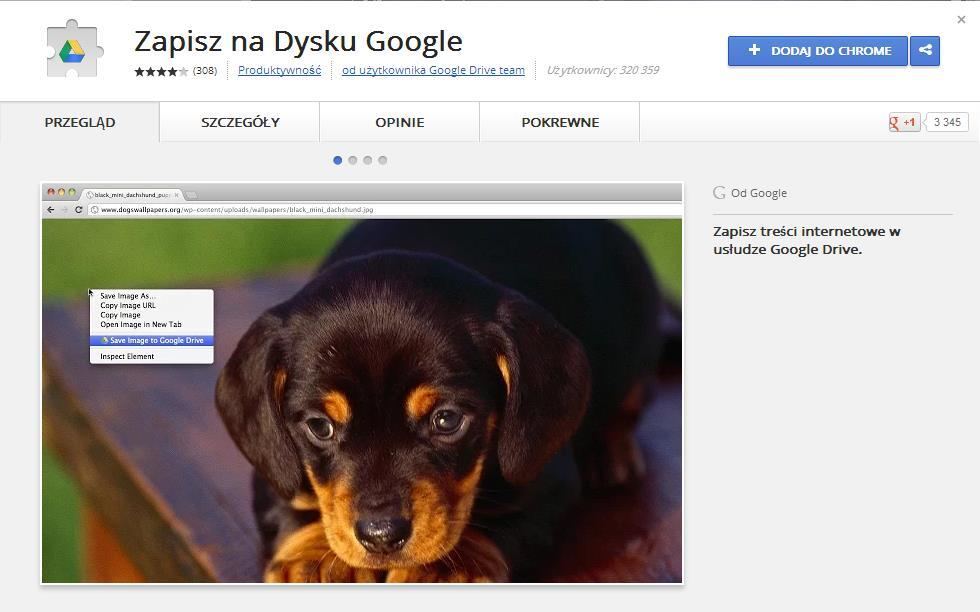The height and width of the screenshot is (612, 980).
Task: Follow the Google Drive team author link
Action: point(433,70)
